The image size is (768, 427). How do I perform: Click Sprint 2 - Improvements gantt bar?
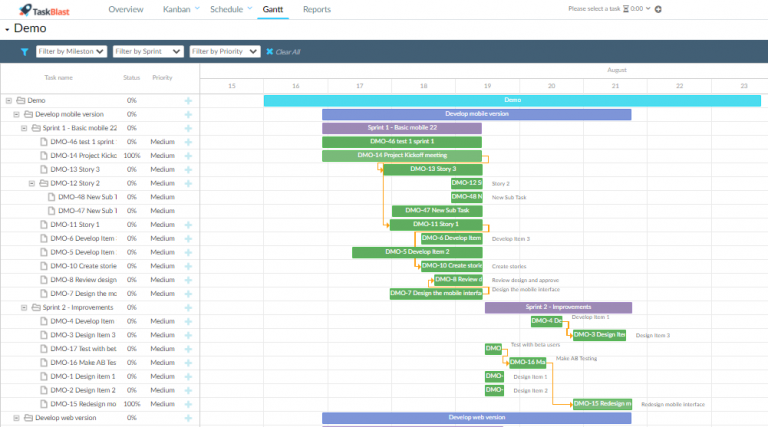pos(558,308)
